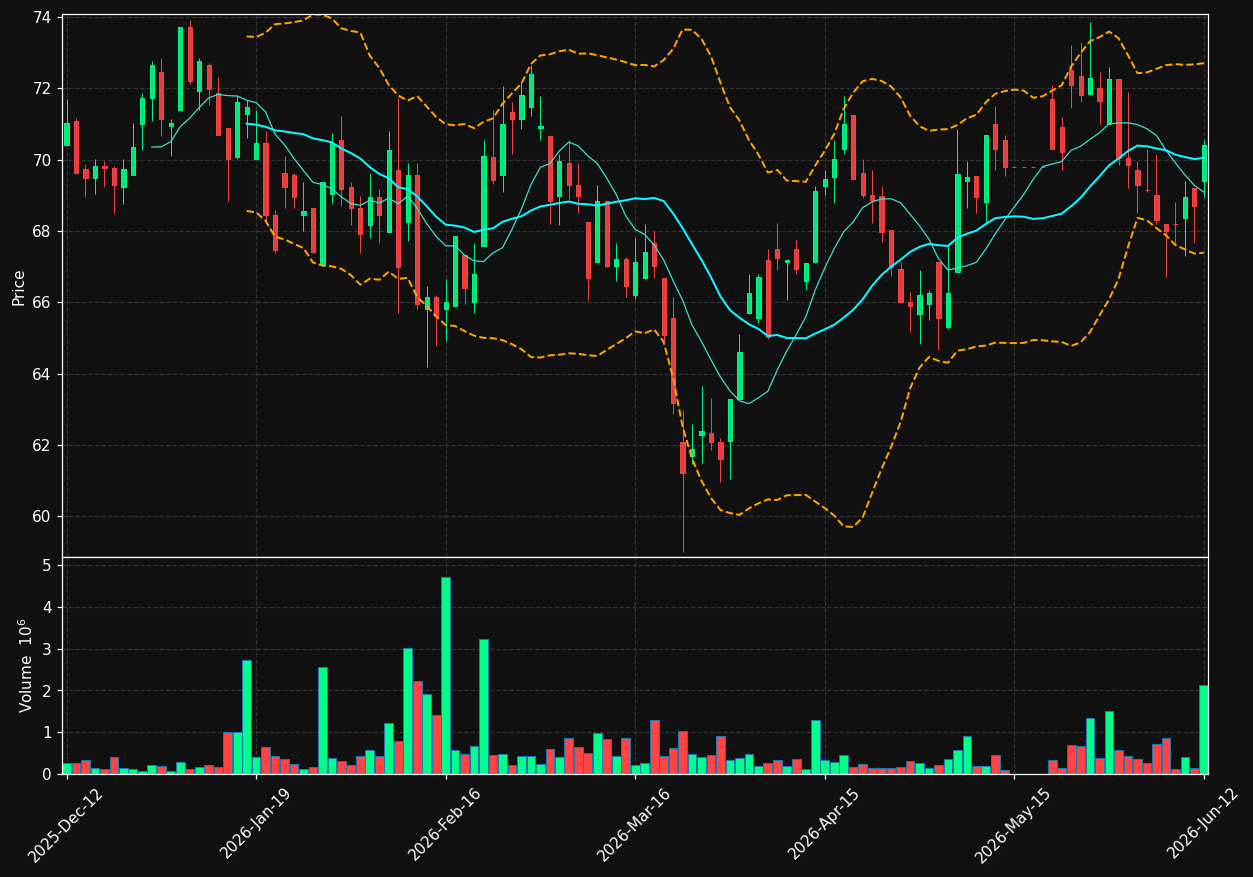Select the 3 volume axis tick label
1253x877 pixels.
(49, 650)
